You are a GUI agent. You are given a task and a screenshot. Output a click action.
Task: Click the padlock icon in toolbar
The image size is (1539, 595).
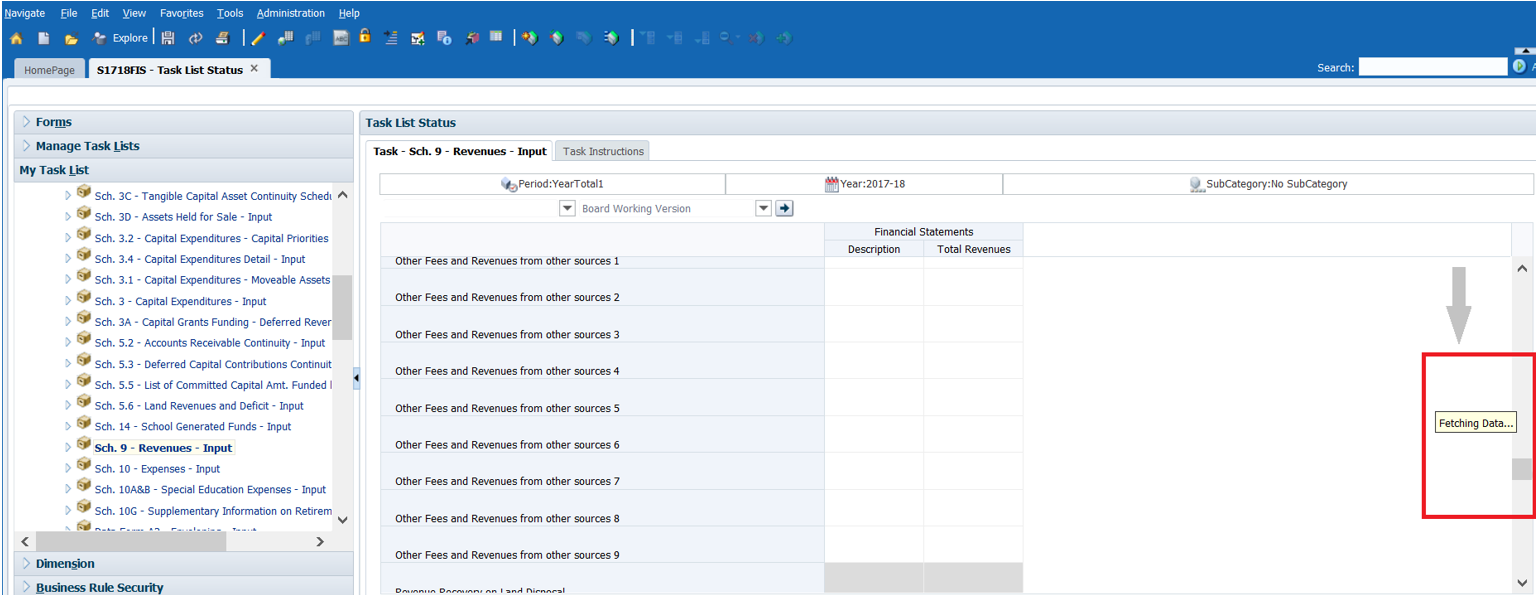(365, 36)
